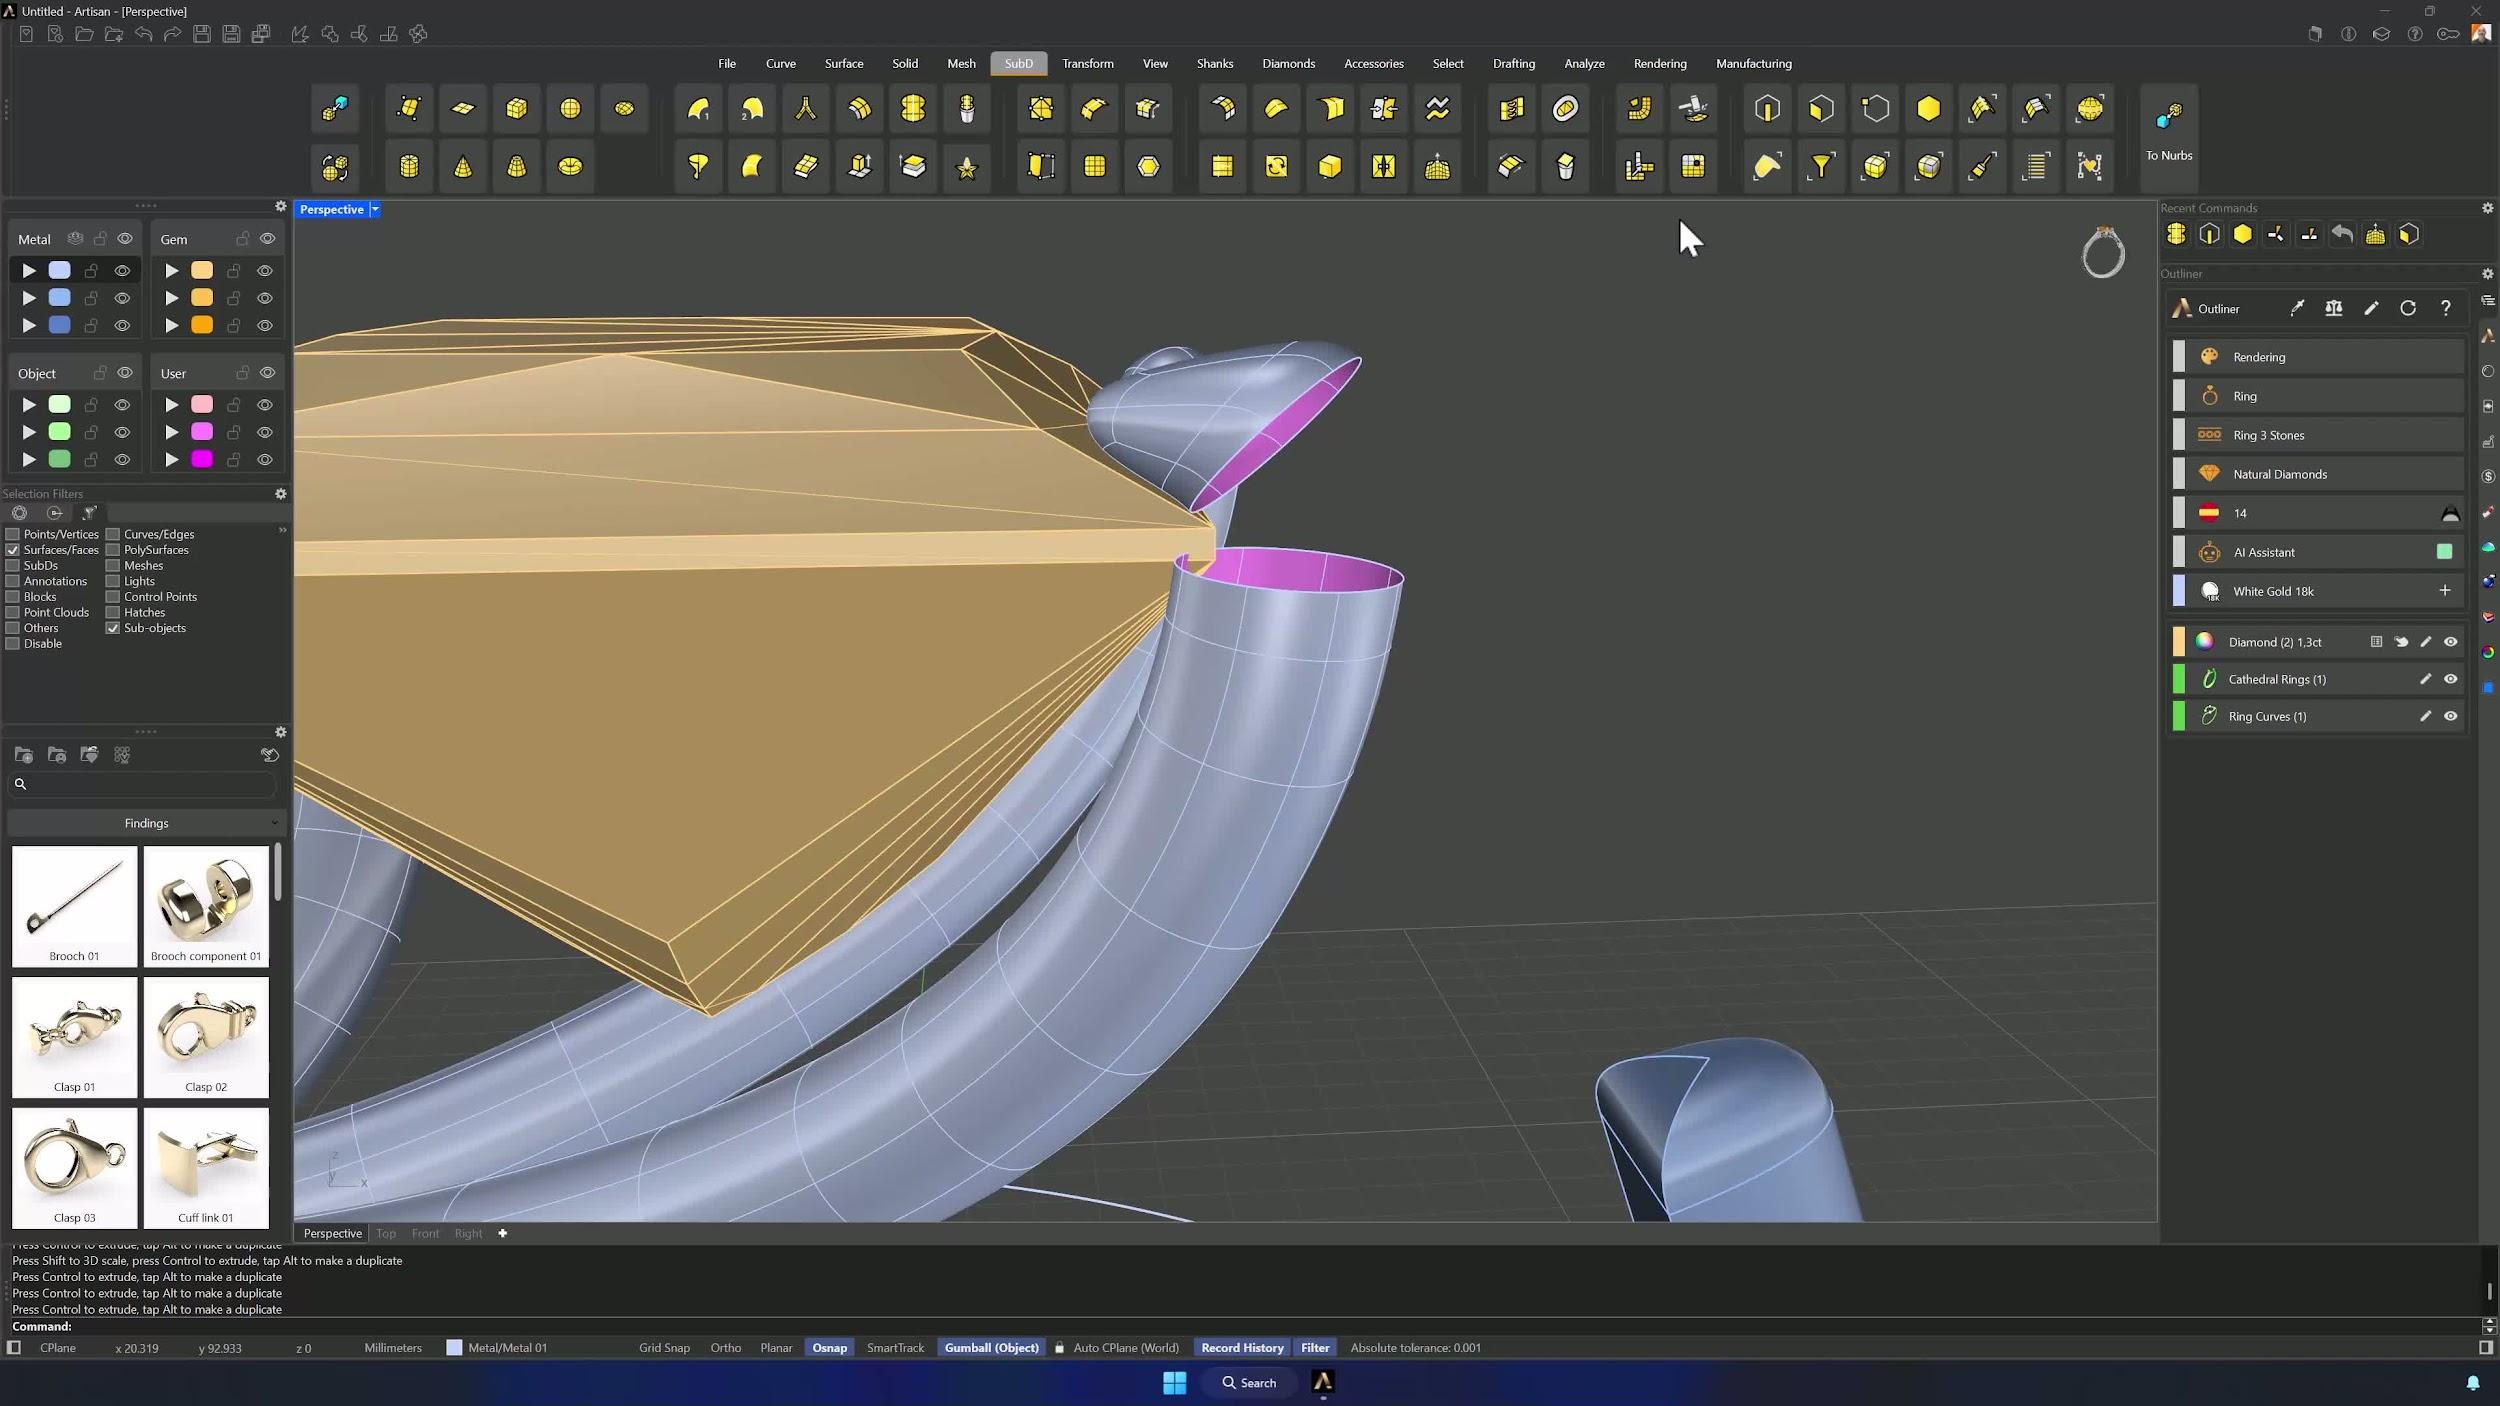This screenshot has height=1406, width=2500.
Task: Edit the Cathedral Rings (1) pencil icon
Action: (2425, 679)
